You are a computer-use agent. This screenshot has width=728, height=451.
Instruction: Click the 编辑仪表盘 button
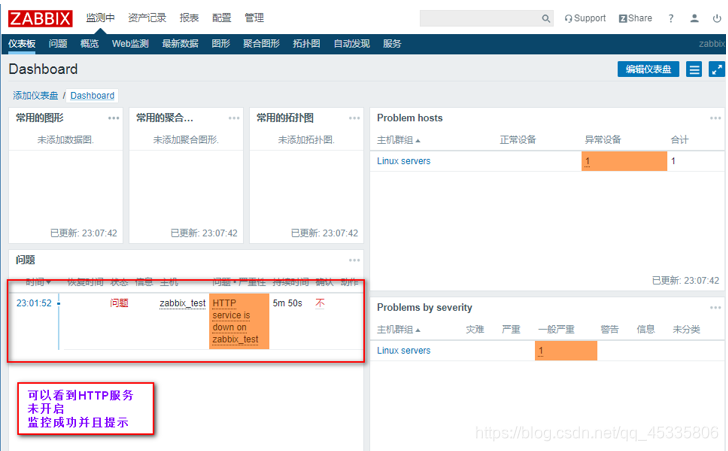(x=648, y=69)
